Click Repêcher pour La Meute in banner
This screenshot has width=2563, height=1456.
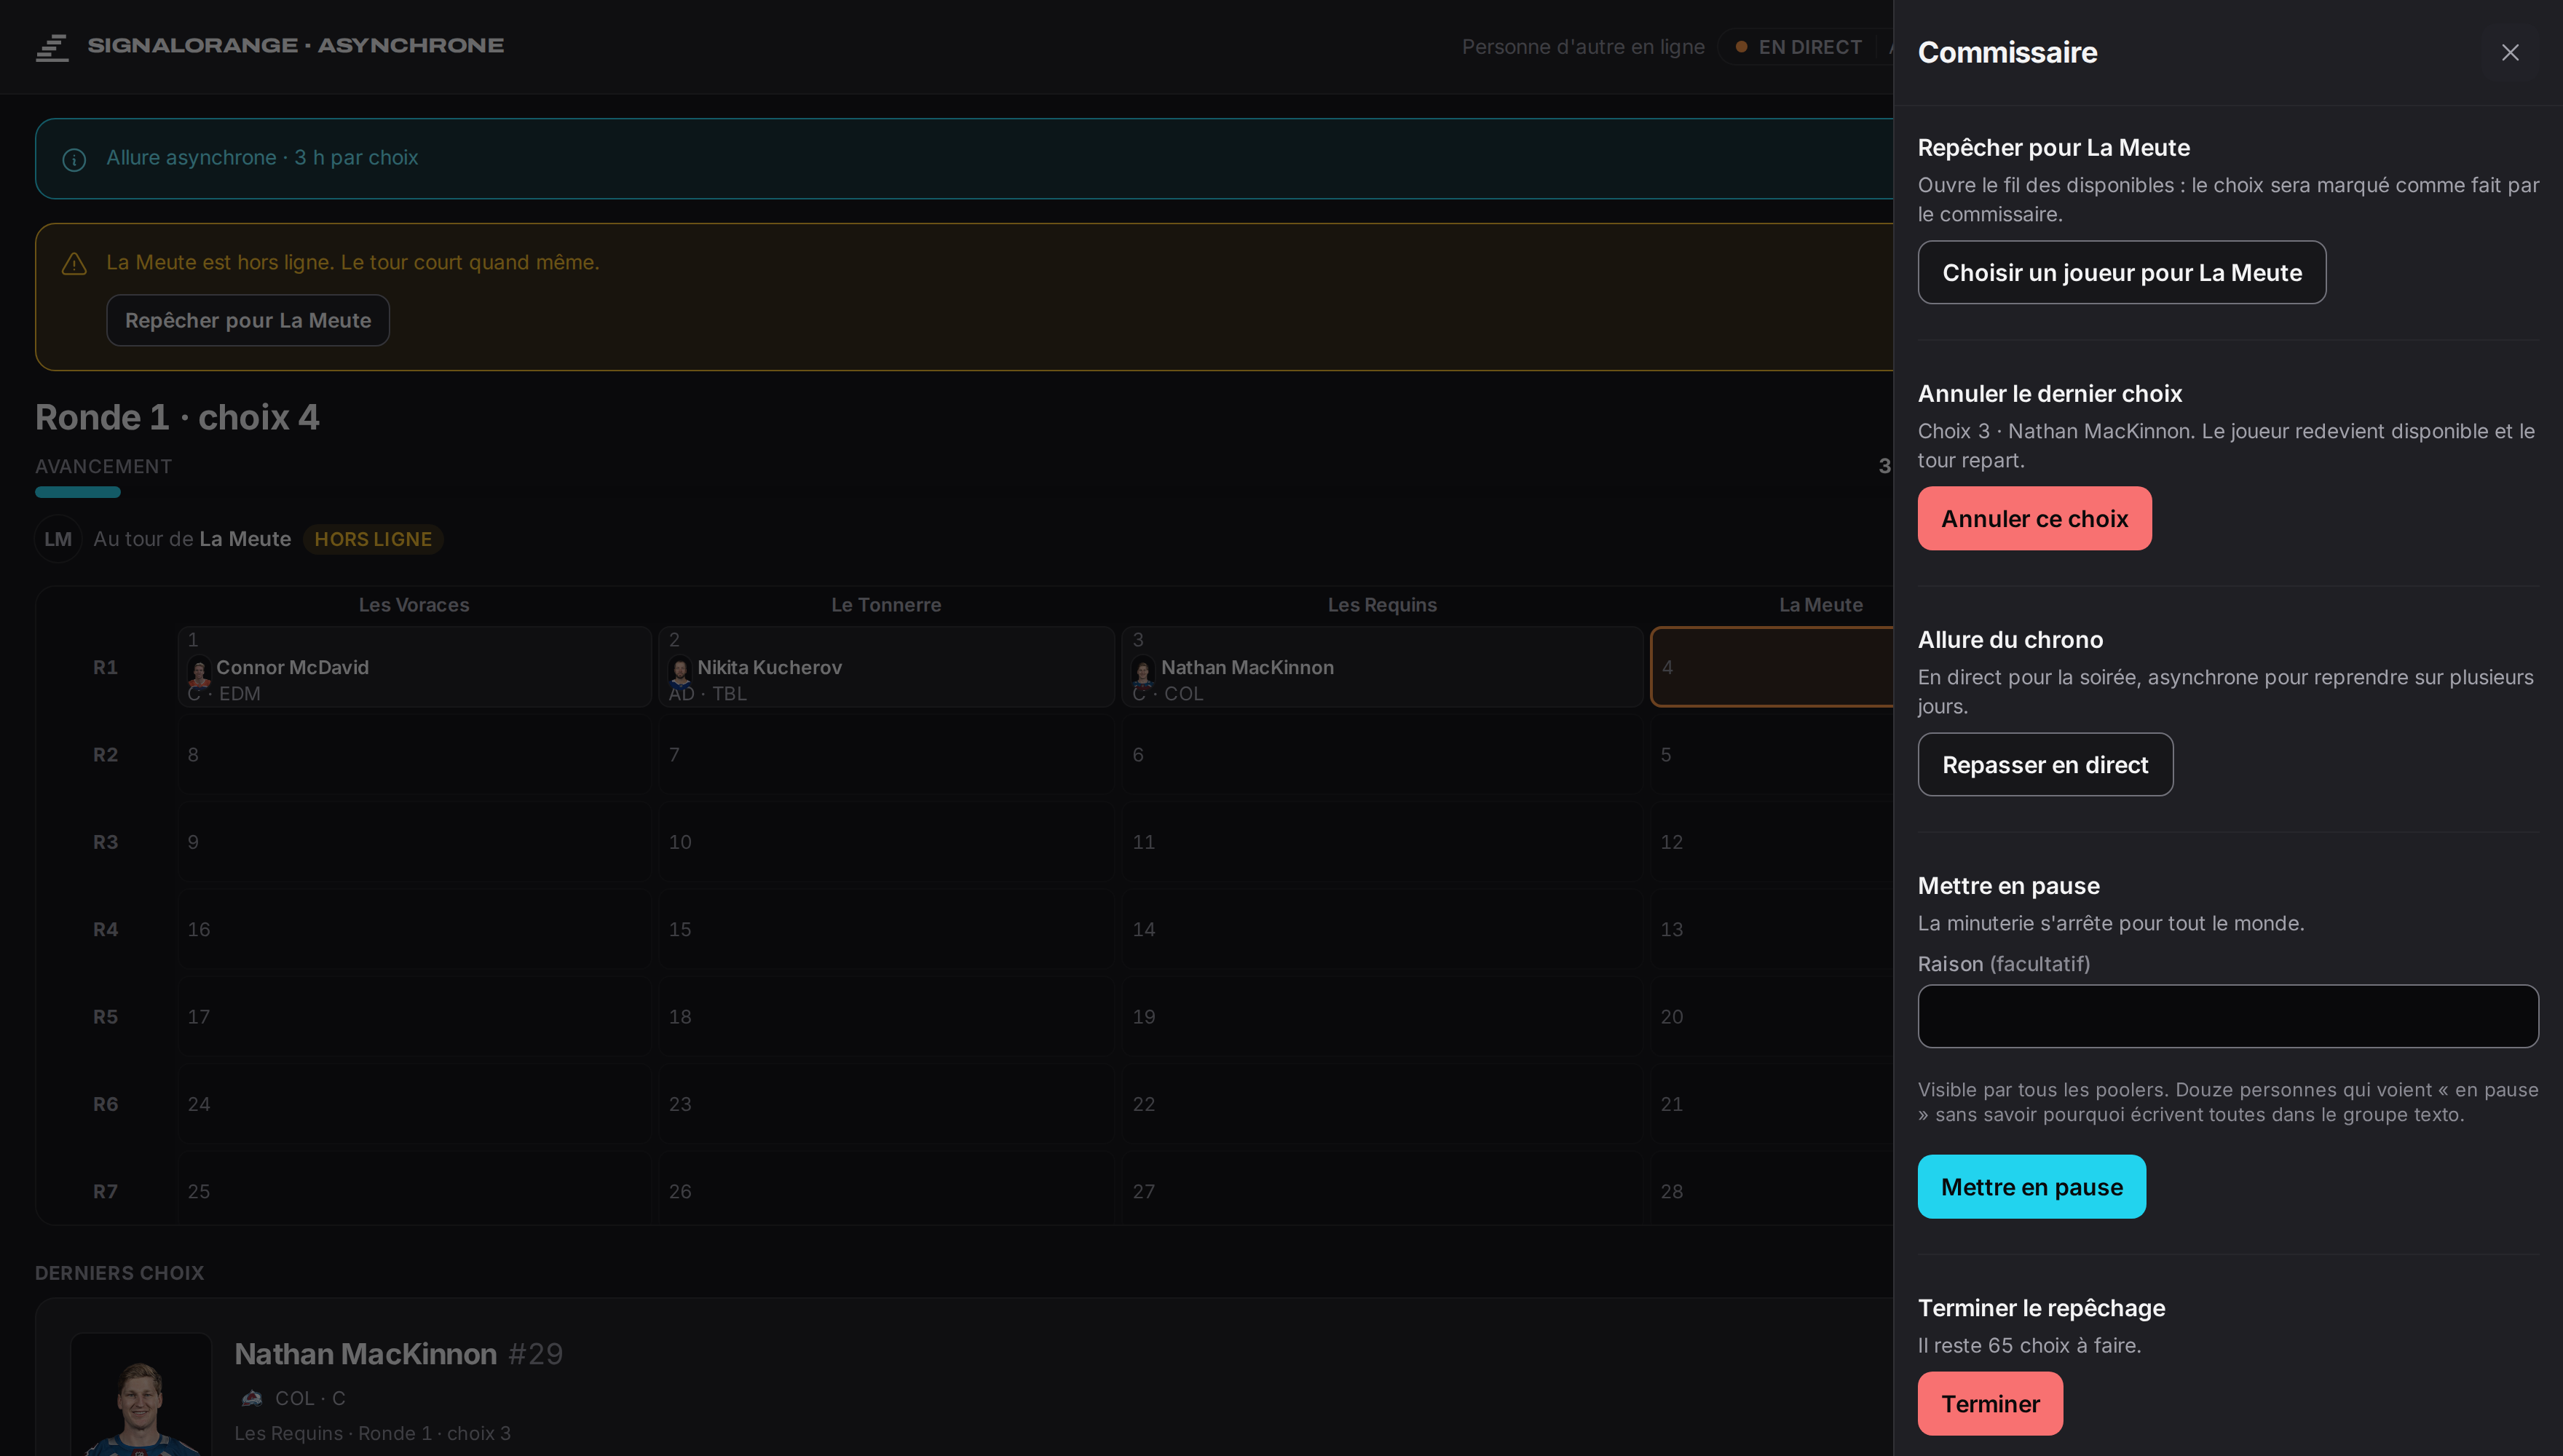pyautogui.click(x=248, y=320)
